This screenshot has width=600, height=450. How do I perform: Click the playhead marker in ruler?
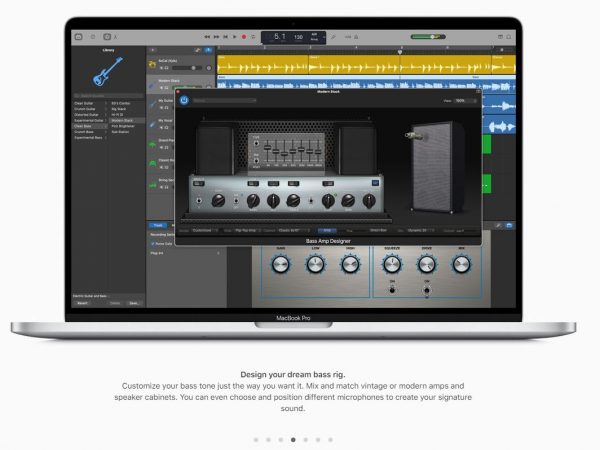[x=400, y=52]
